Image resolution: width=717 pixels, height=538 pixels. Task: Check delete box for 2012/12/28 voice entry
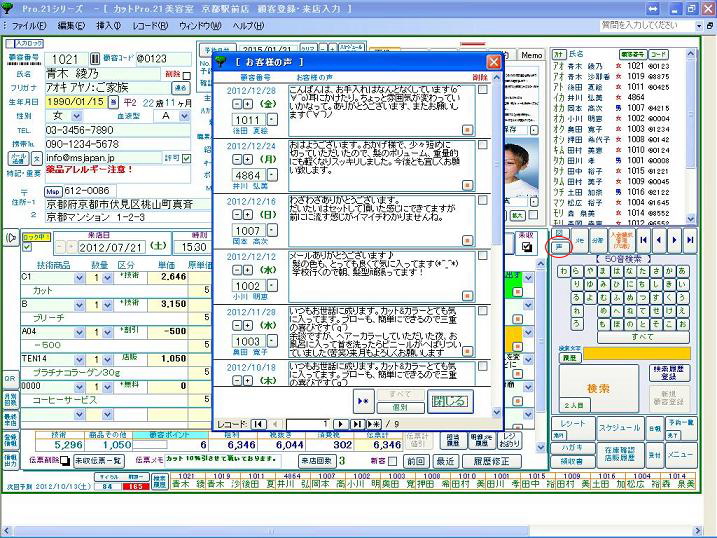[x=482, y=90]
